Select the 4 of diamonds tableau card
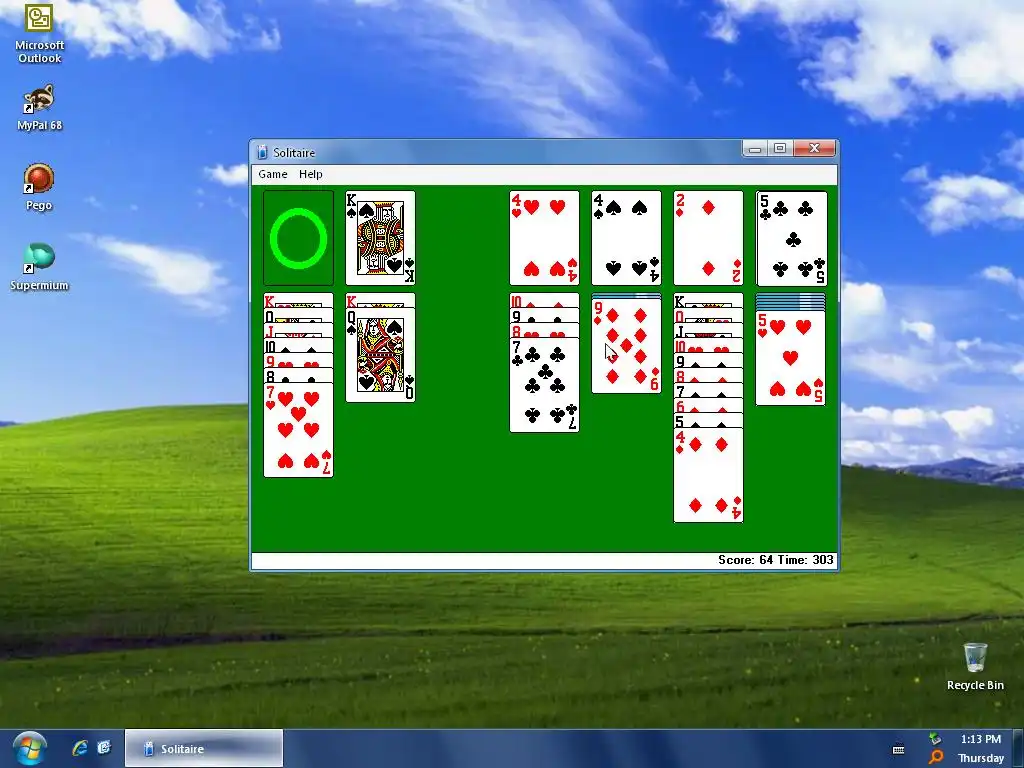The image size is (1024, 768). [709, 475]
